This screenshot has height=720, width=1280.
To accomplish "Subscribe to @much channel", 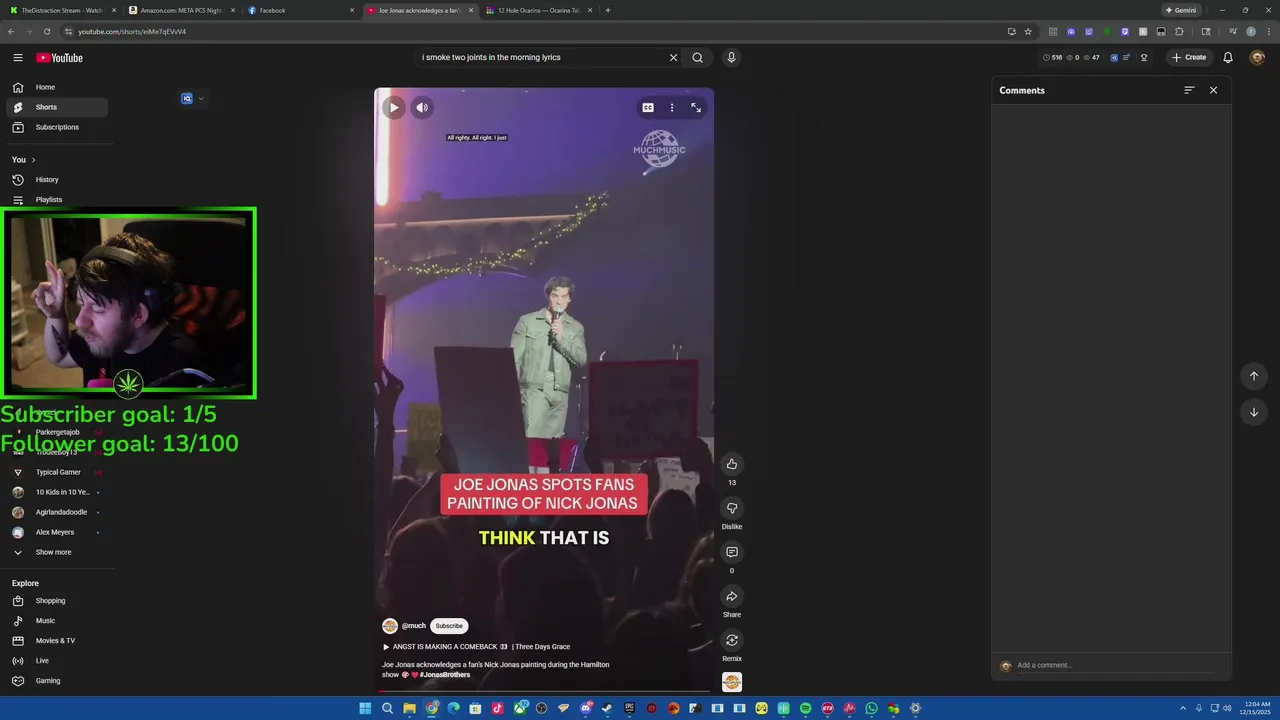I will point(449,626).
